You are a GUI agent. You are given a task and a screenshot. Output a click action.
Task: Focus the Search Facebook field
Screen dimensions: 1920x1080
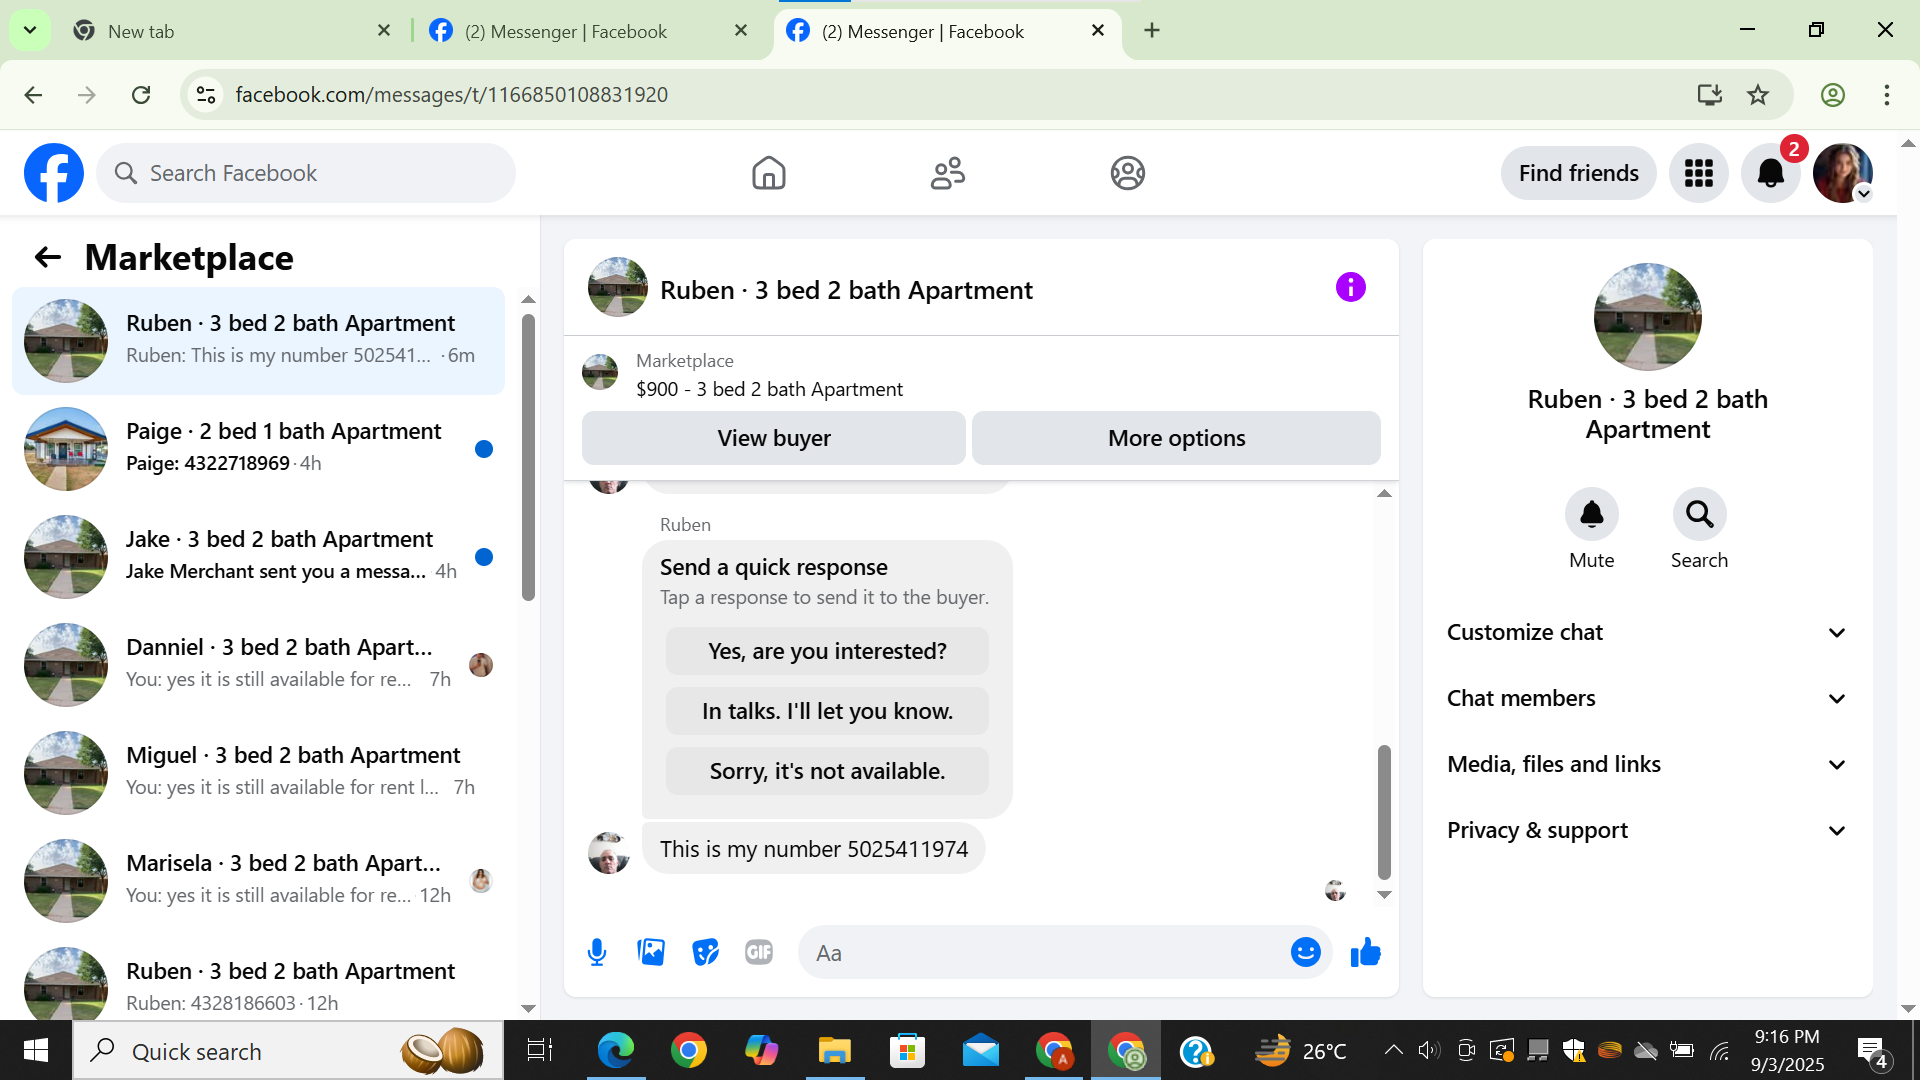[x=306, y=173]
